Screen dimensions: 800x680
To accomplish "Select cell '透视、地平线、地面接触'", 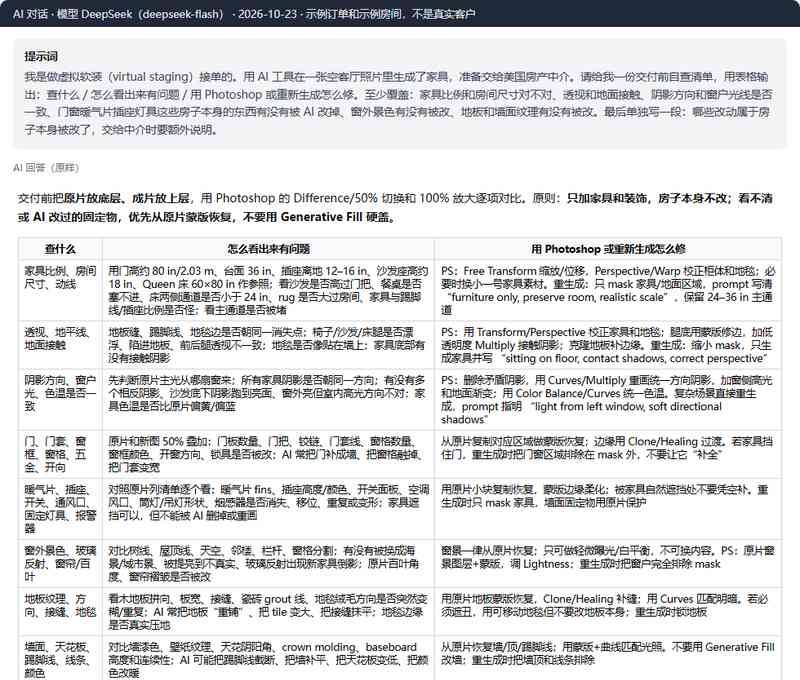I will pos(60,345).
